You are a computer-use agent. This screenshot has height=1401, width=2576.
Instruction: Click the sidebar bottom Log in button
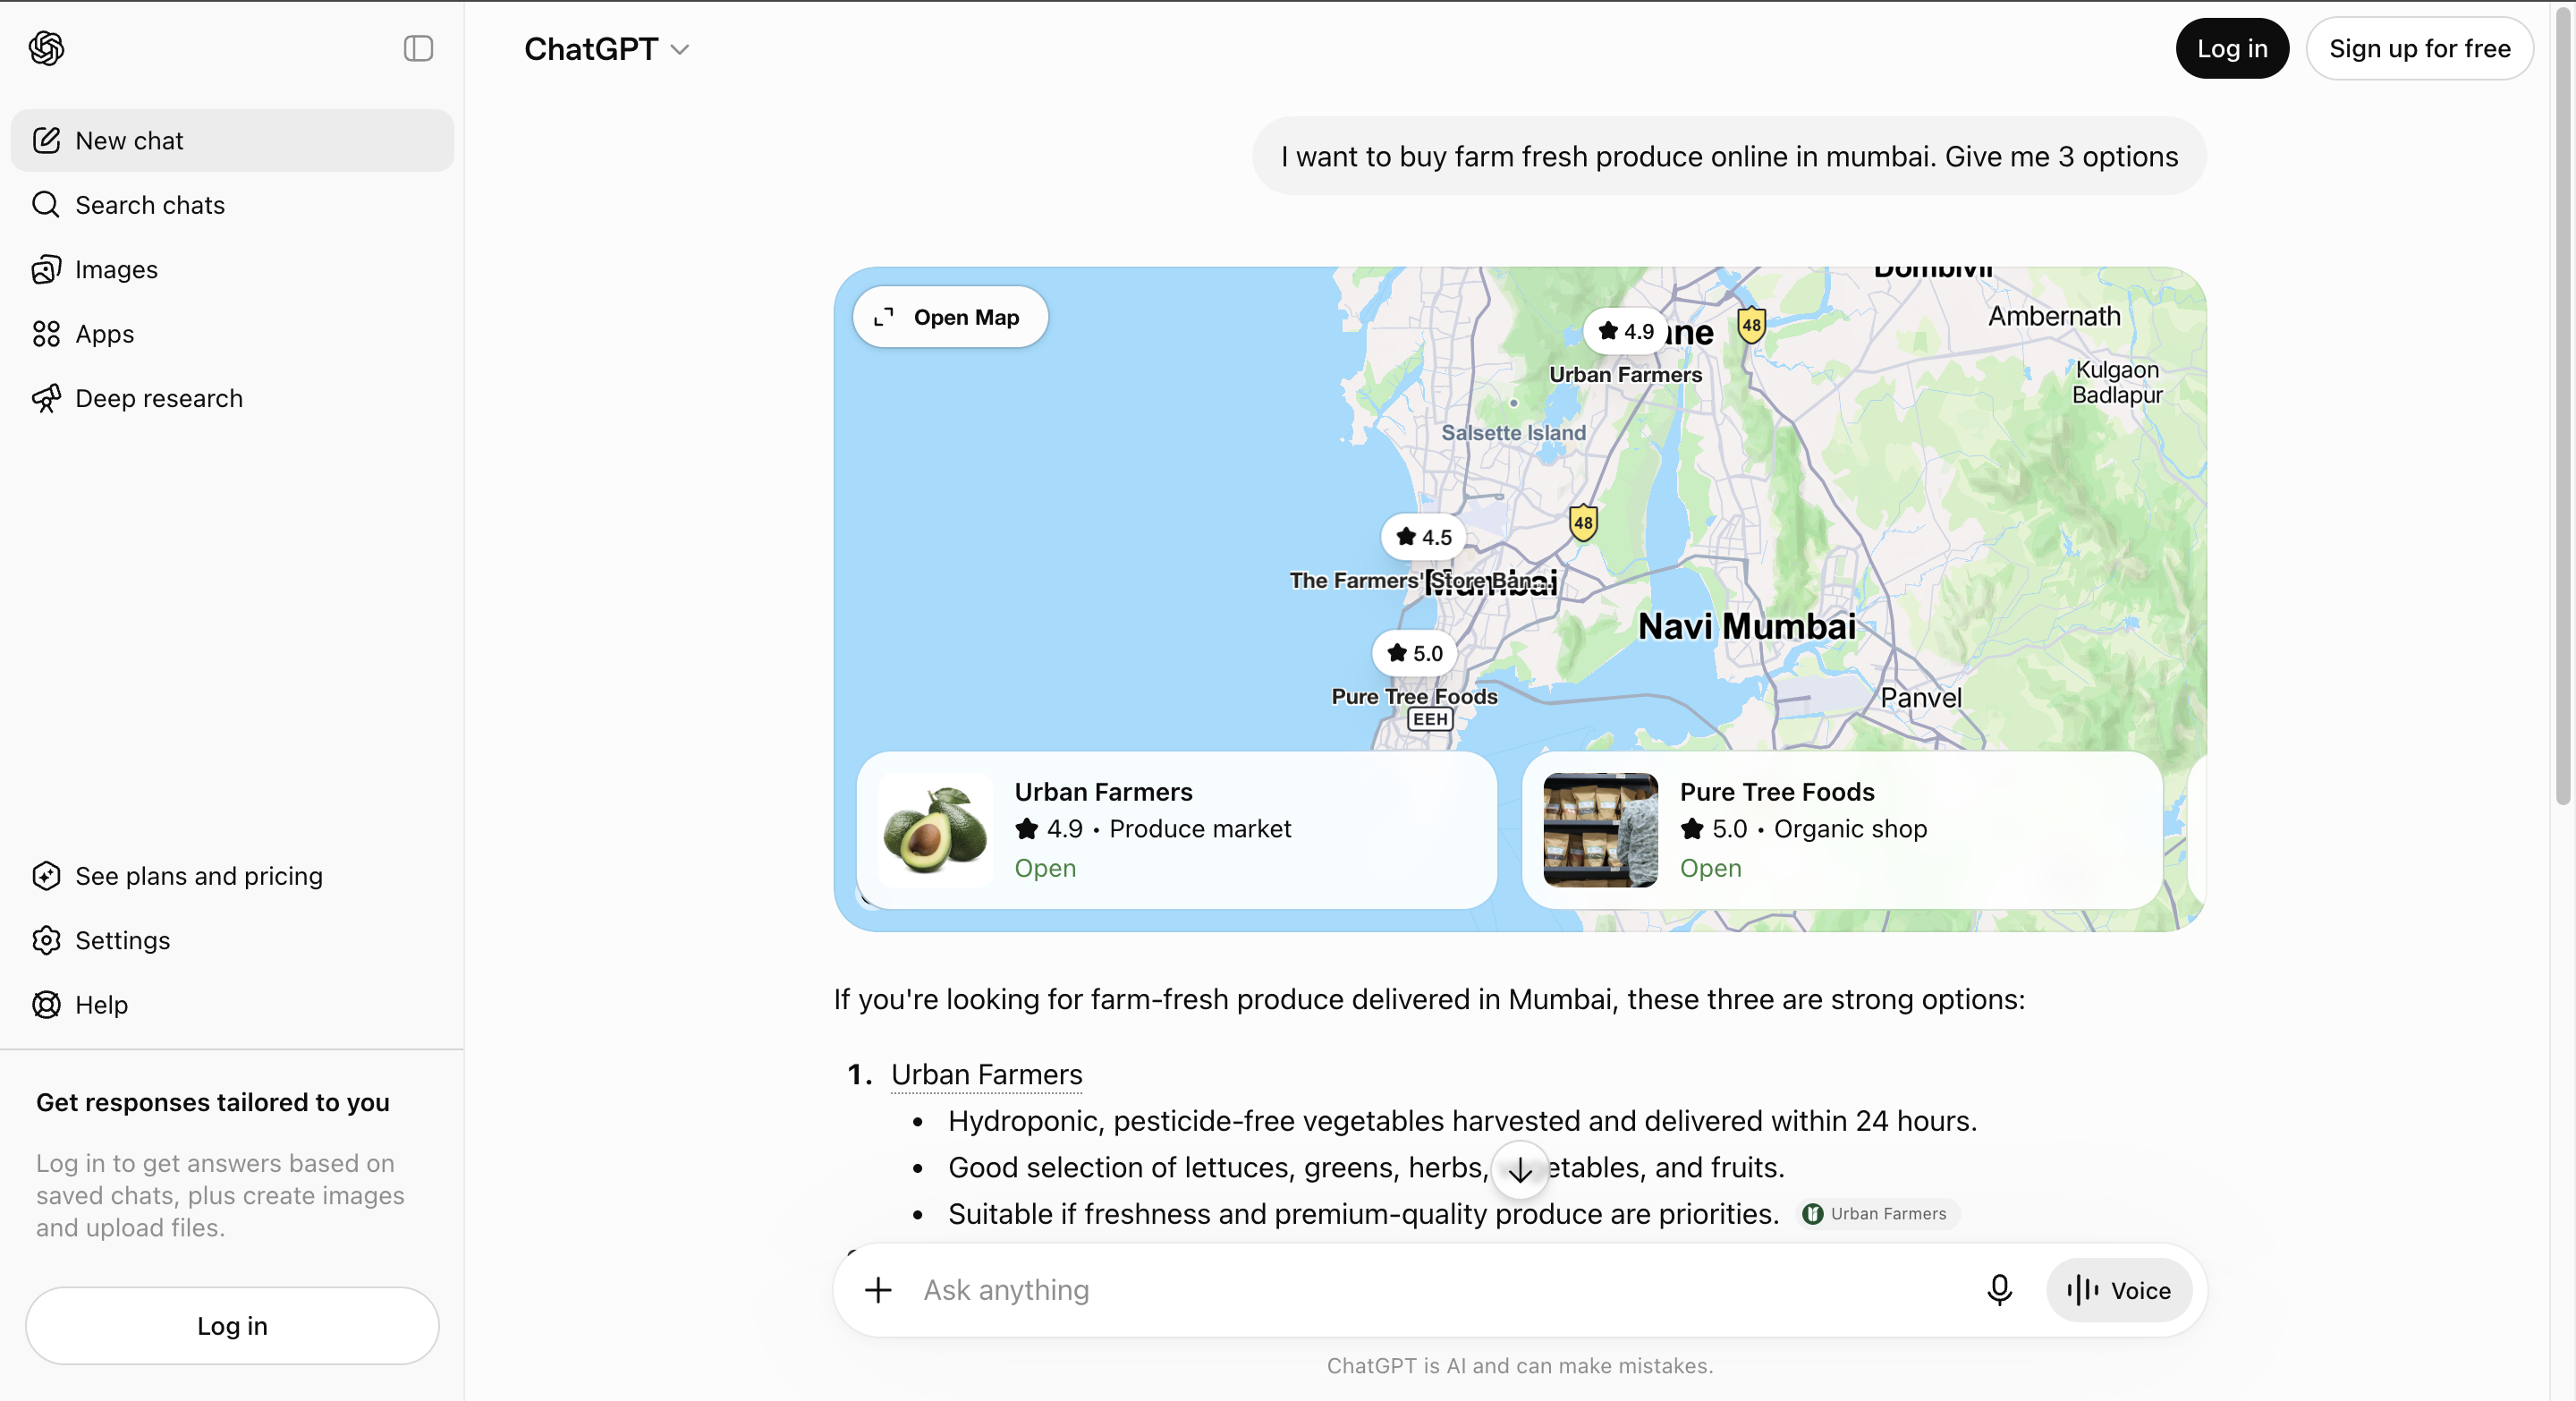[x=232, y=1326]
